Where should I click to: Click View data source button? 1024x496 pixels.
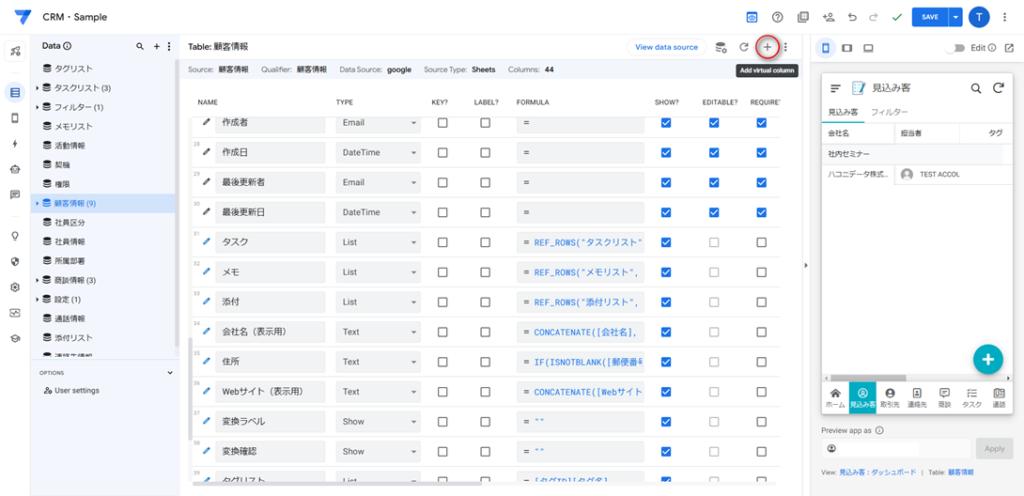point(667,47)
